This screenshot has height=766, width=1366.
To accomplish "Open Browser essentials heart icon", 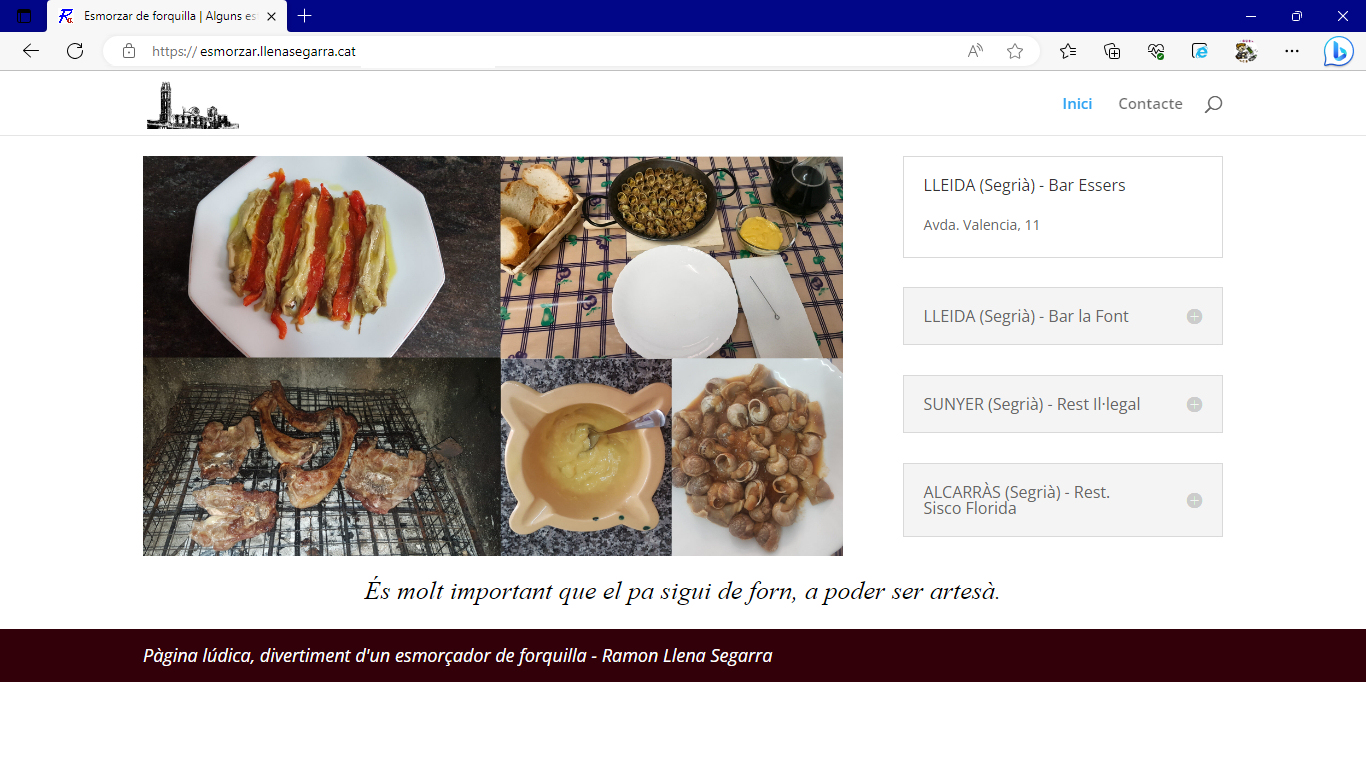I will click(x=1156, y=51).
